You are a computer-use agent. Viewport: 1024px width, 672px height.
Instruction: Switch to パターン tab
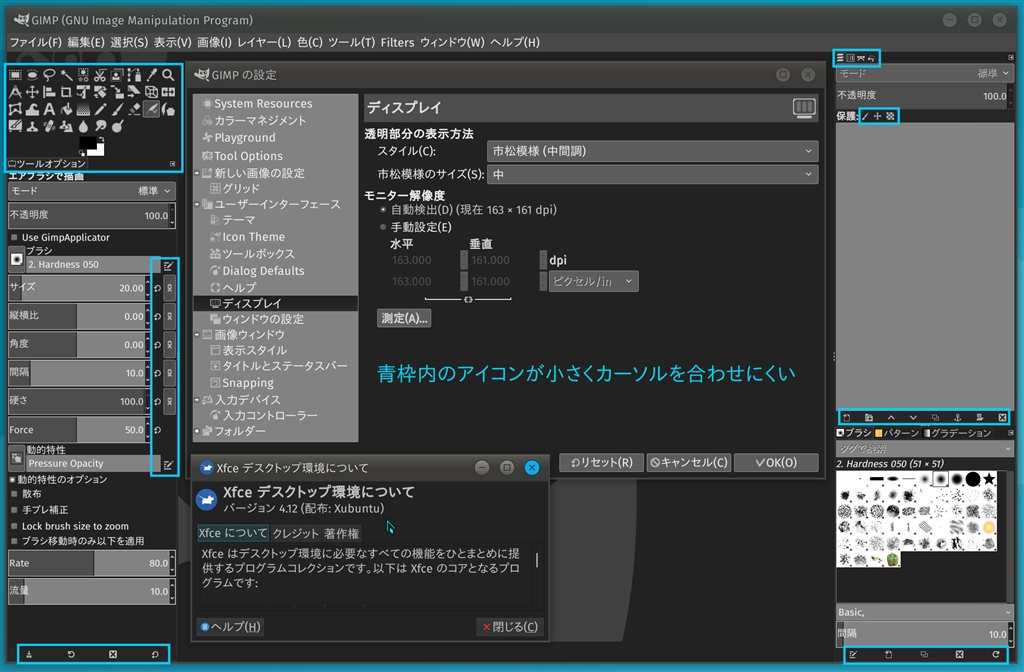point(897,433)
